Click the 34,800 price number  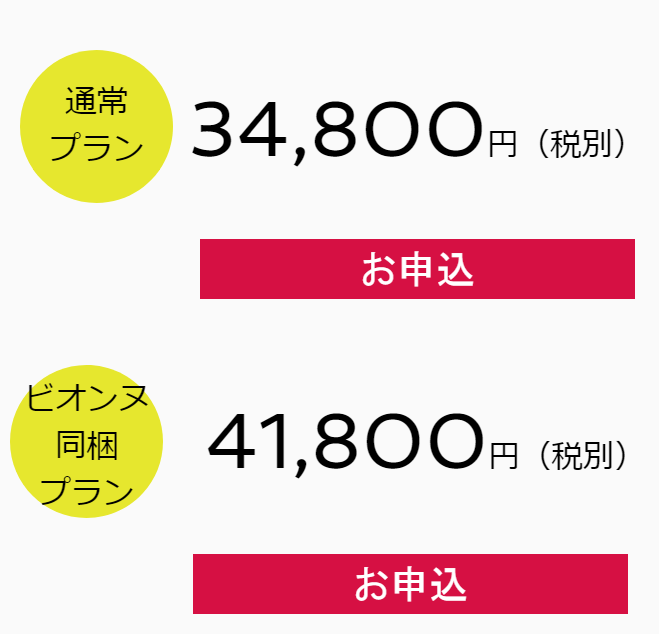pos(337,130)
